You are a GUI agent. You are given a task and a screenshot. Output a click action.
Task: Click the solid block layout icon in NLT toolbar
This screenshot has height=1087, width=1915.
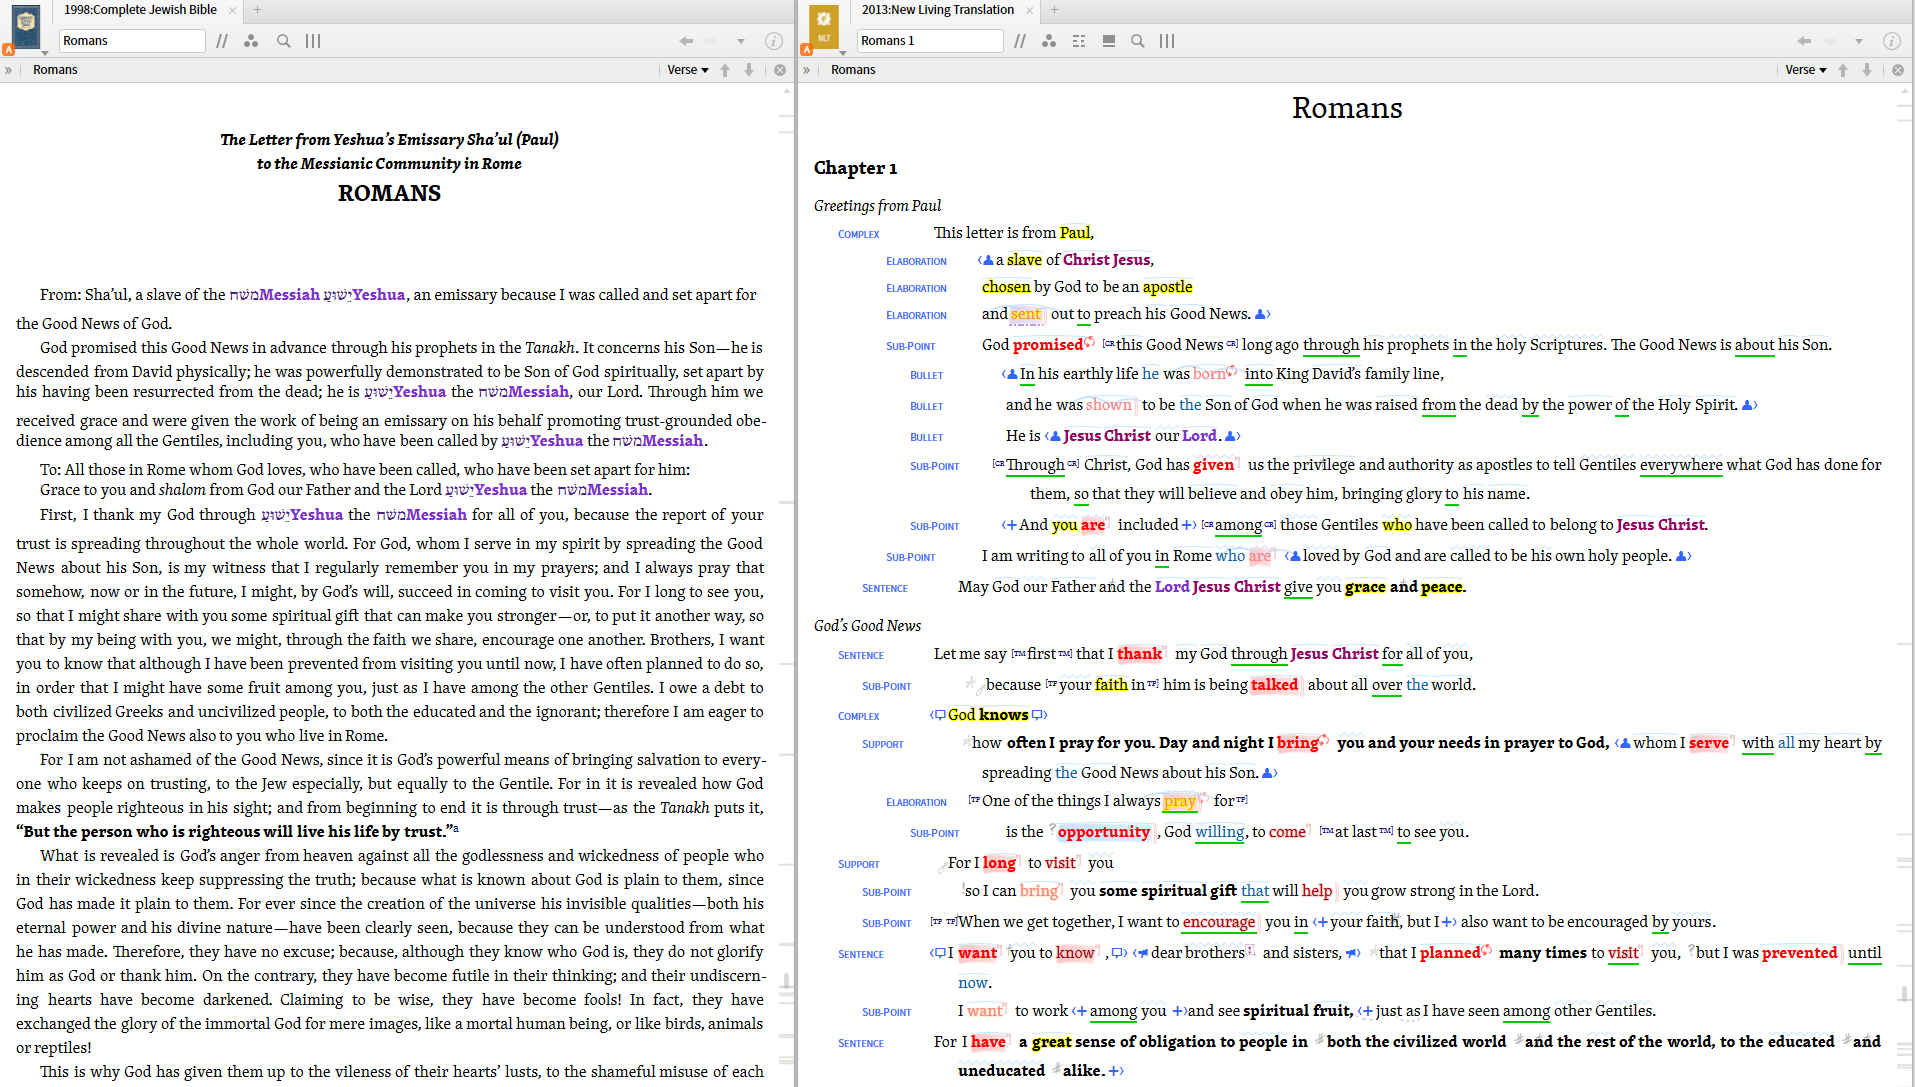pyautogui.click(x=1109, y=41)
